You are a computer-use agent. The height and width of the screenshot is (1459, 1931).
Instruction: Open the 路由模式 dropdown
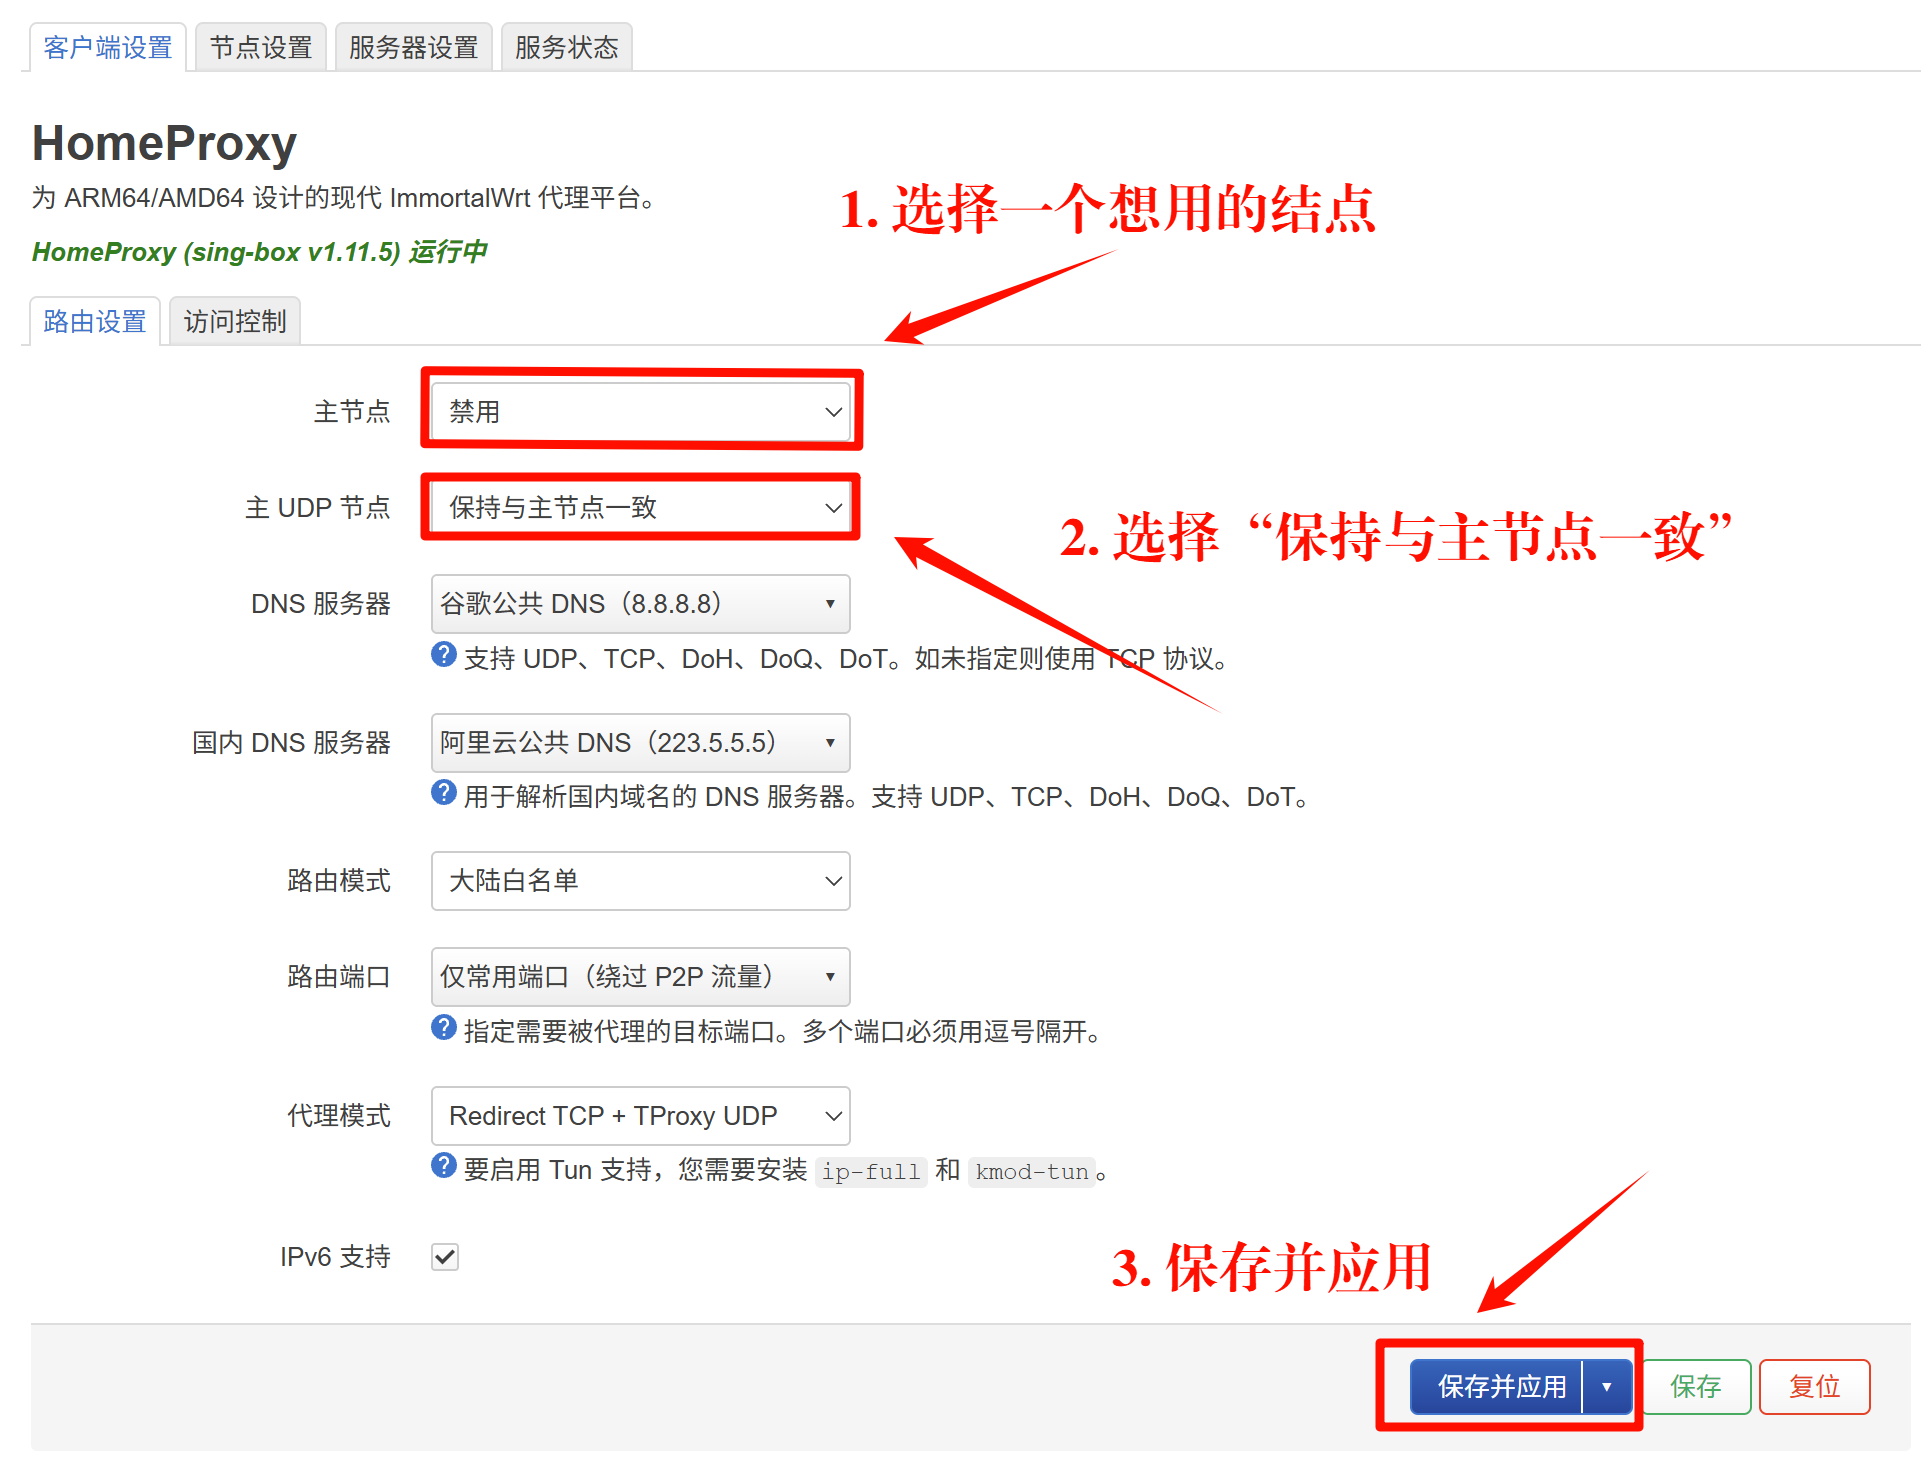coord(640,881)
